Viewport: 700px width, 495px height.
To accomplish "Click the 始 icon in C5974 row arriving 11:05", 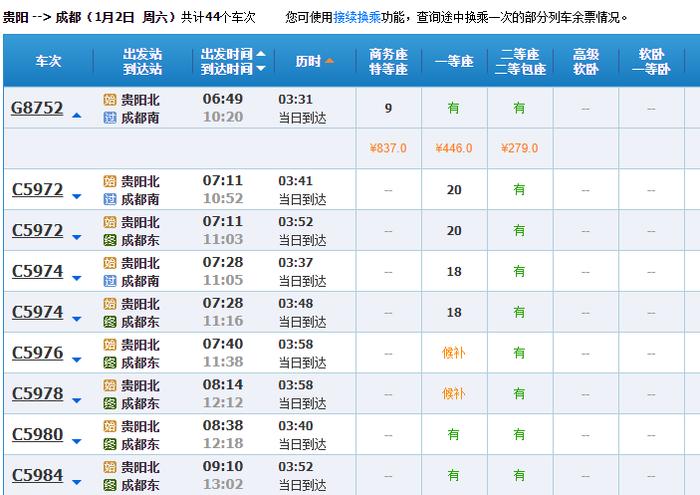I will click(110, 263).
